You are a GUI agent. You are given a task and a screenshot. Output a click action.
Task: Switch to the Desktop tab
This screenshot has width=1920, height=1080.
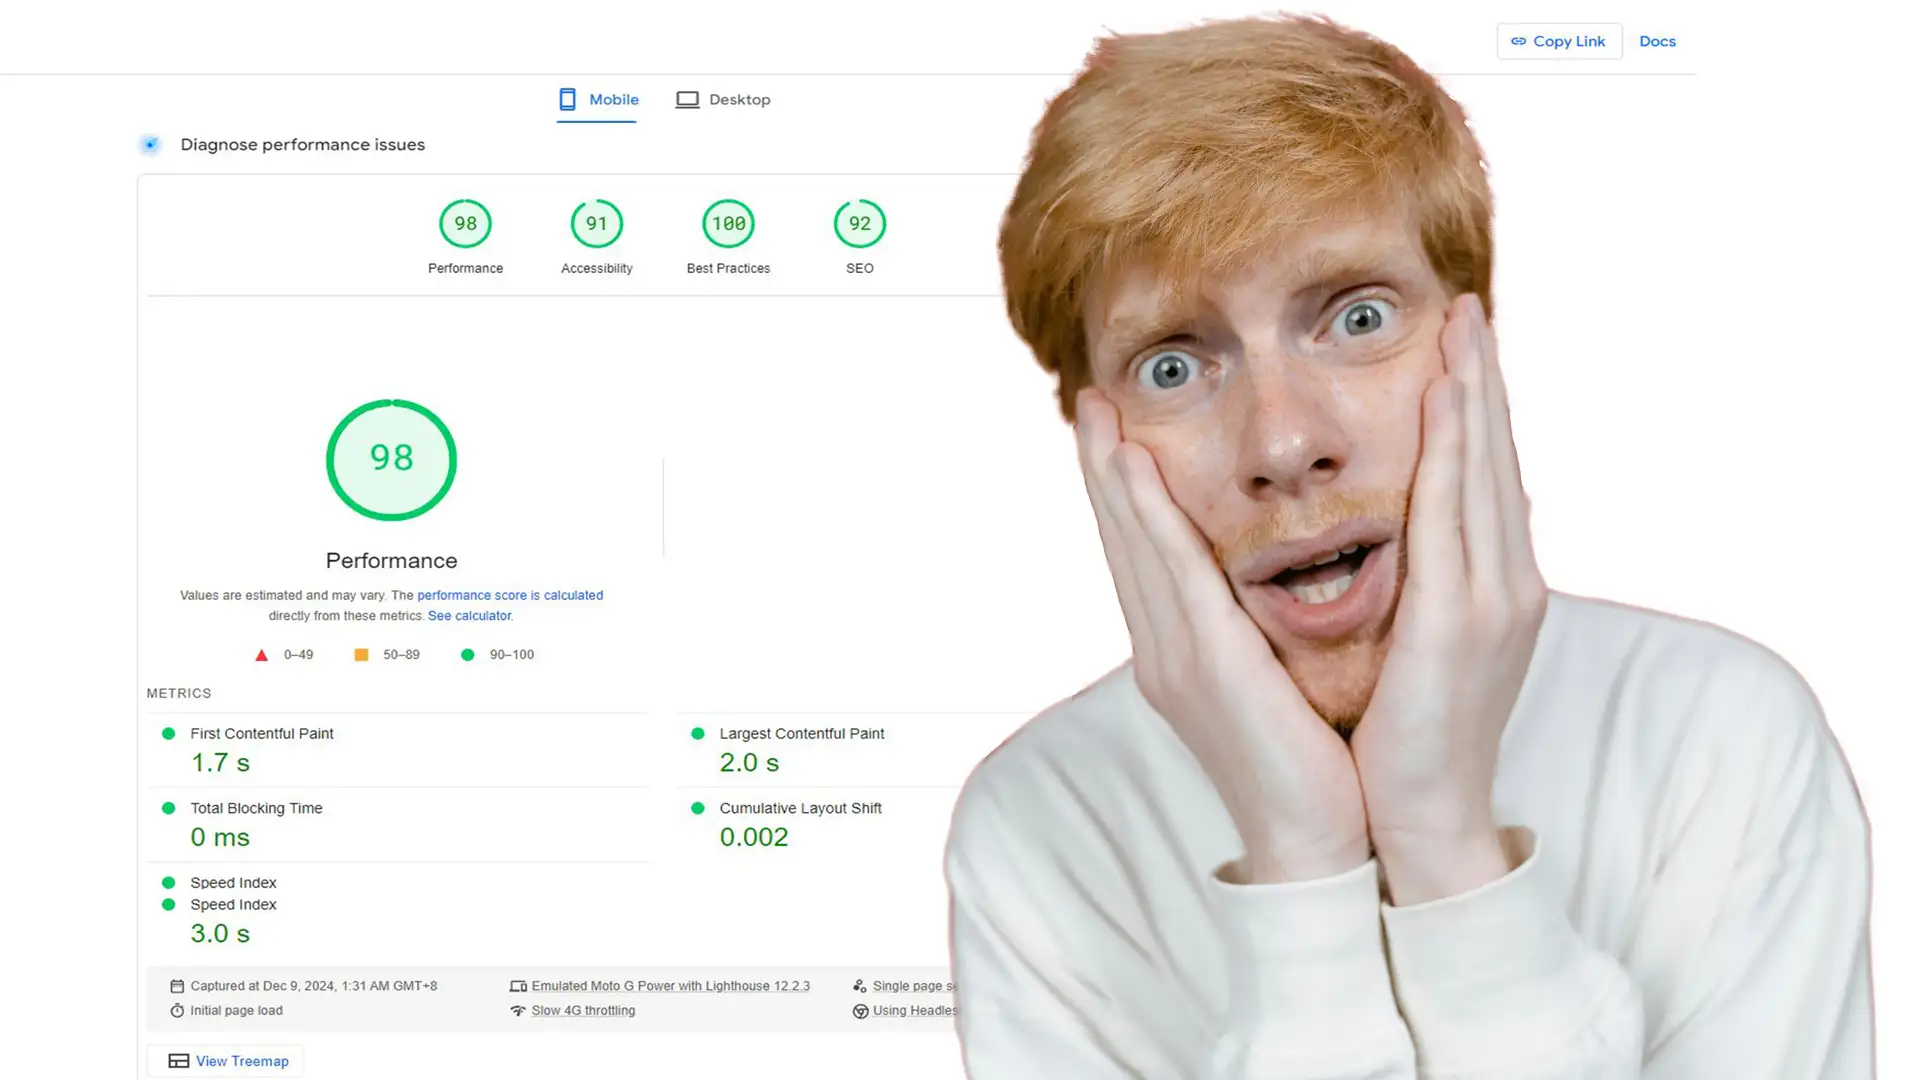[723, 100]
